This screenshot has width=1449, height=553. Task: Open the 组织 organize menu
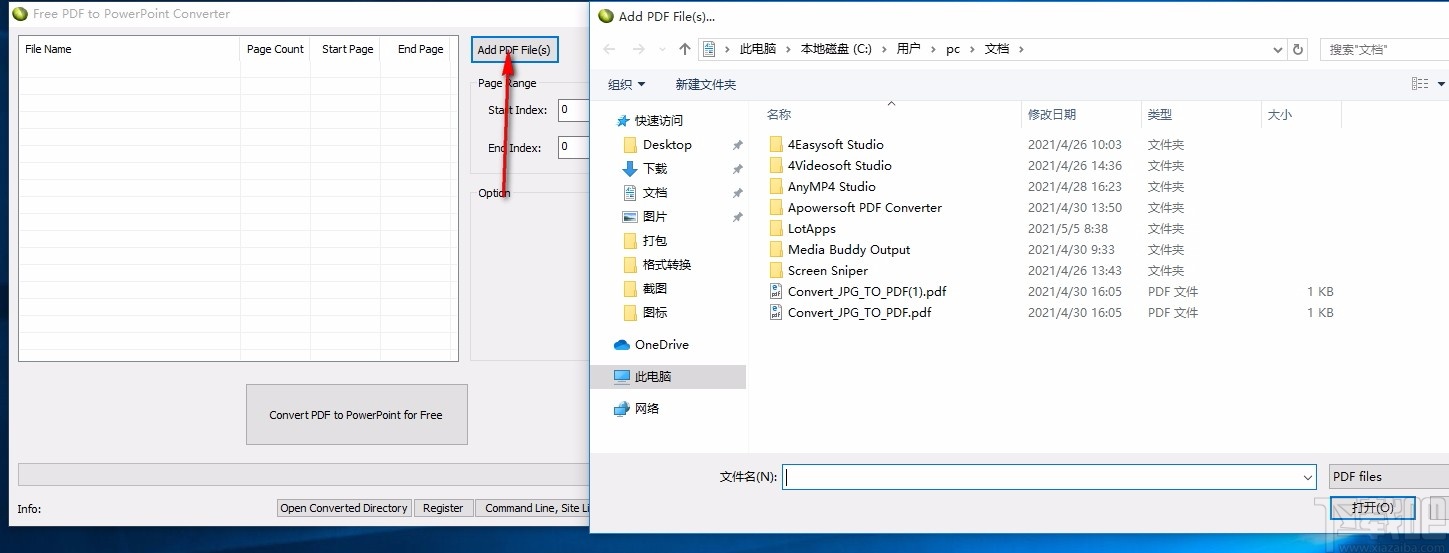pos(627,84)
